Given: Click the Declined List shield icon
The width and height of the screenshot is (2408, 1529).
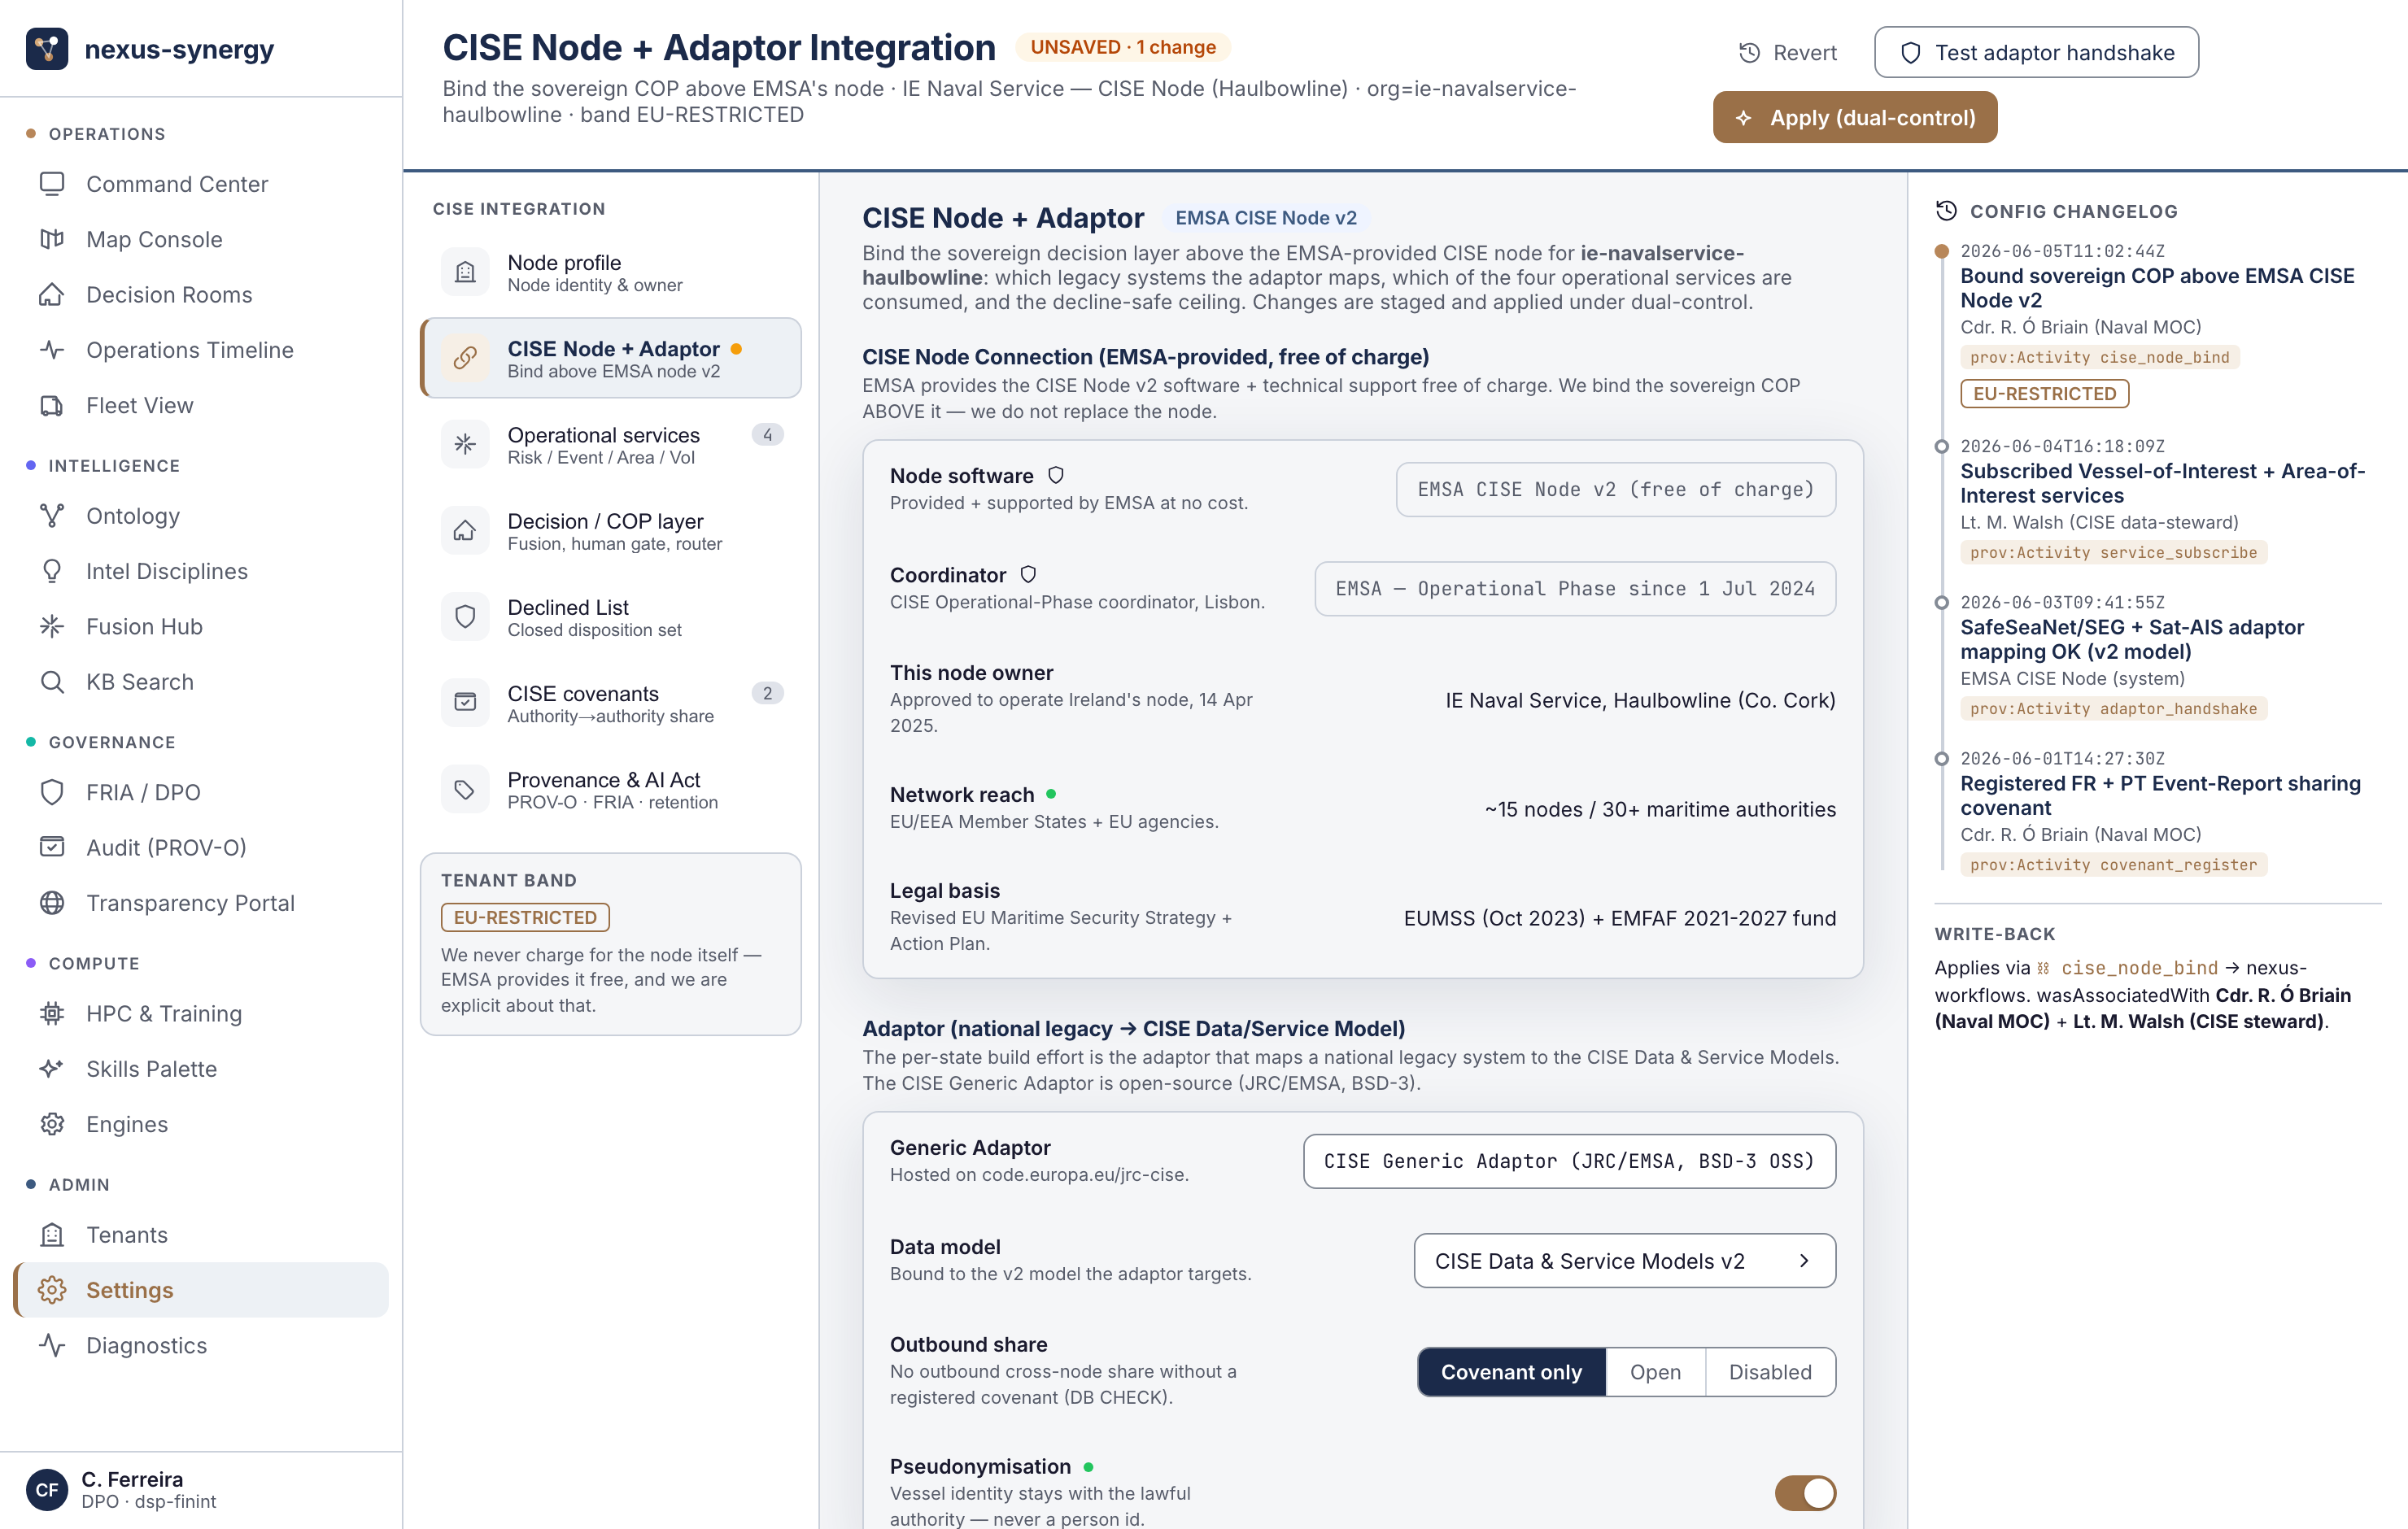Looking at the screenshot, I should pyautogui.click(x=465, y=616).
